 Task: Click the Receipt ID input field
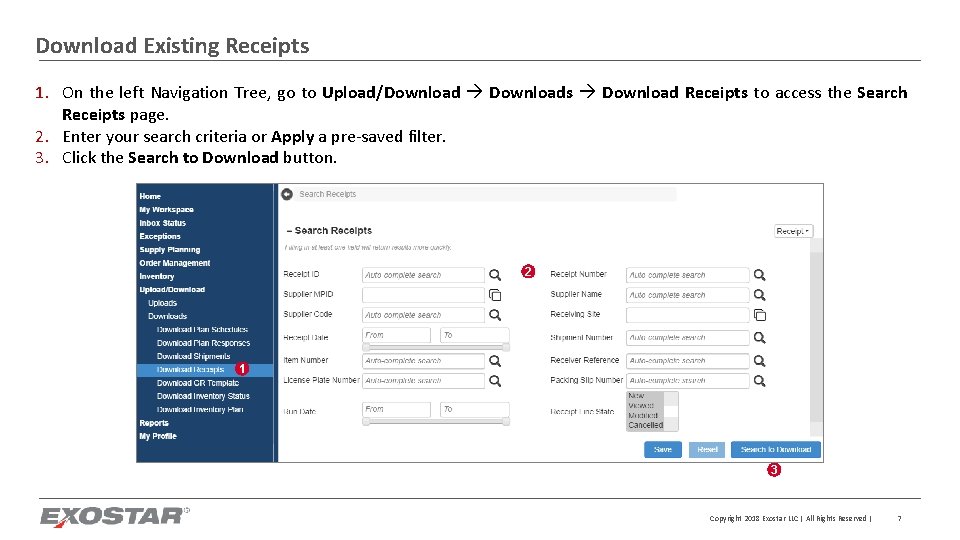click(x=423, y=275)
